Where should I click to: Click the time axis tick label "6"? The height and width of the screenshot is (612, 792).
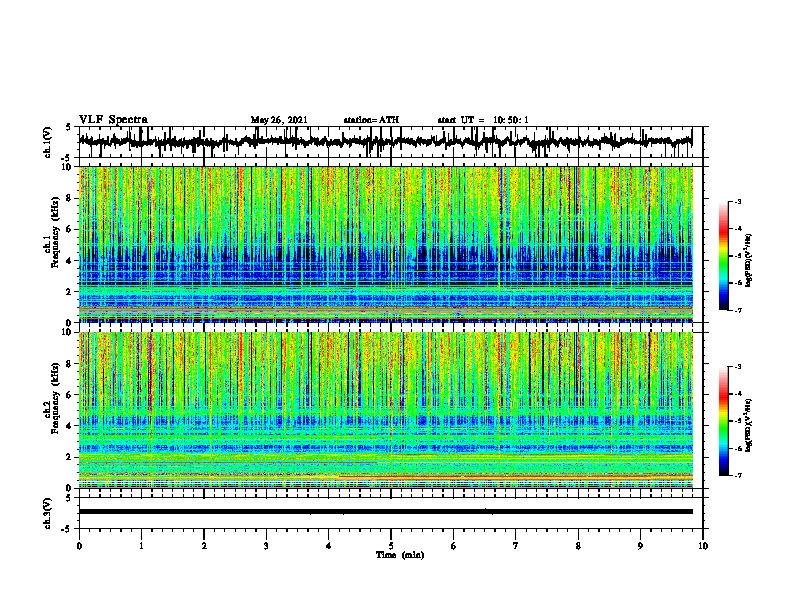(454, 546)
